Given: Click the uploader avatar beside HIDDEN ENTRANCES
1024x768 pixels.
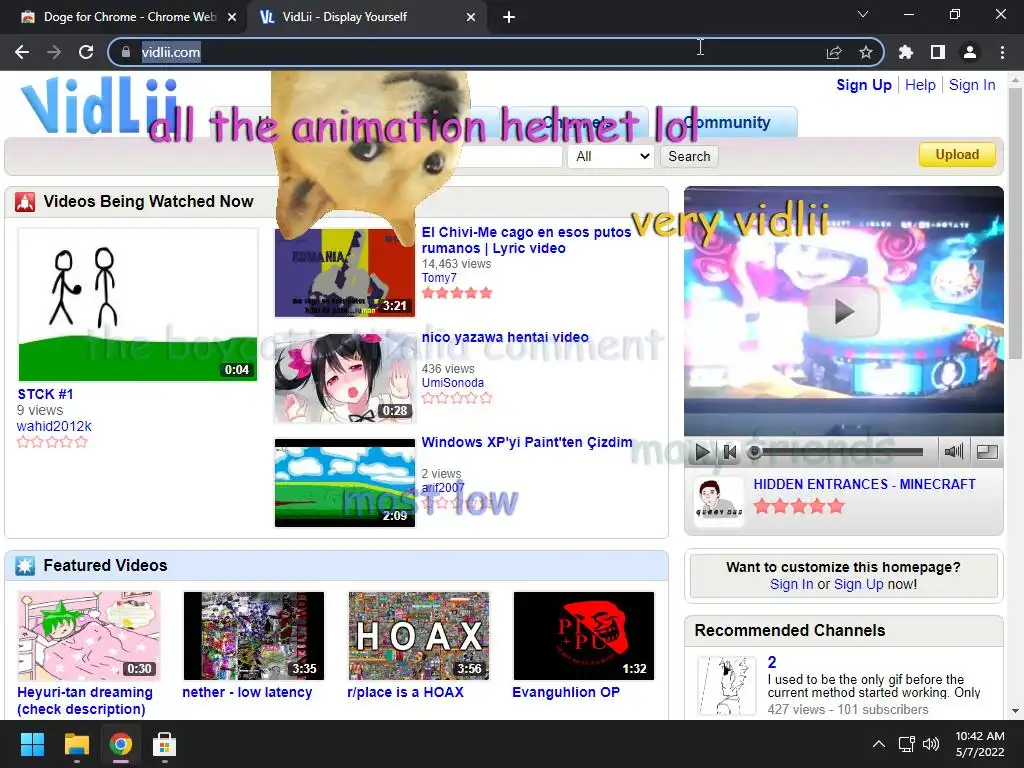Looking at the screenshot, I should click(x=718, y=502).
